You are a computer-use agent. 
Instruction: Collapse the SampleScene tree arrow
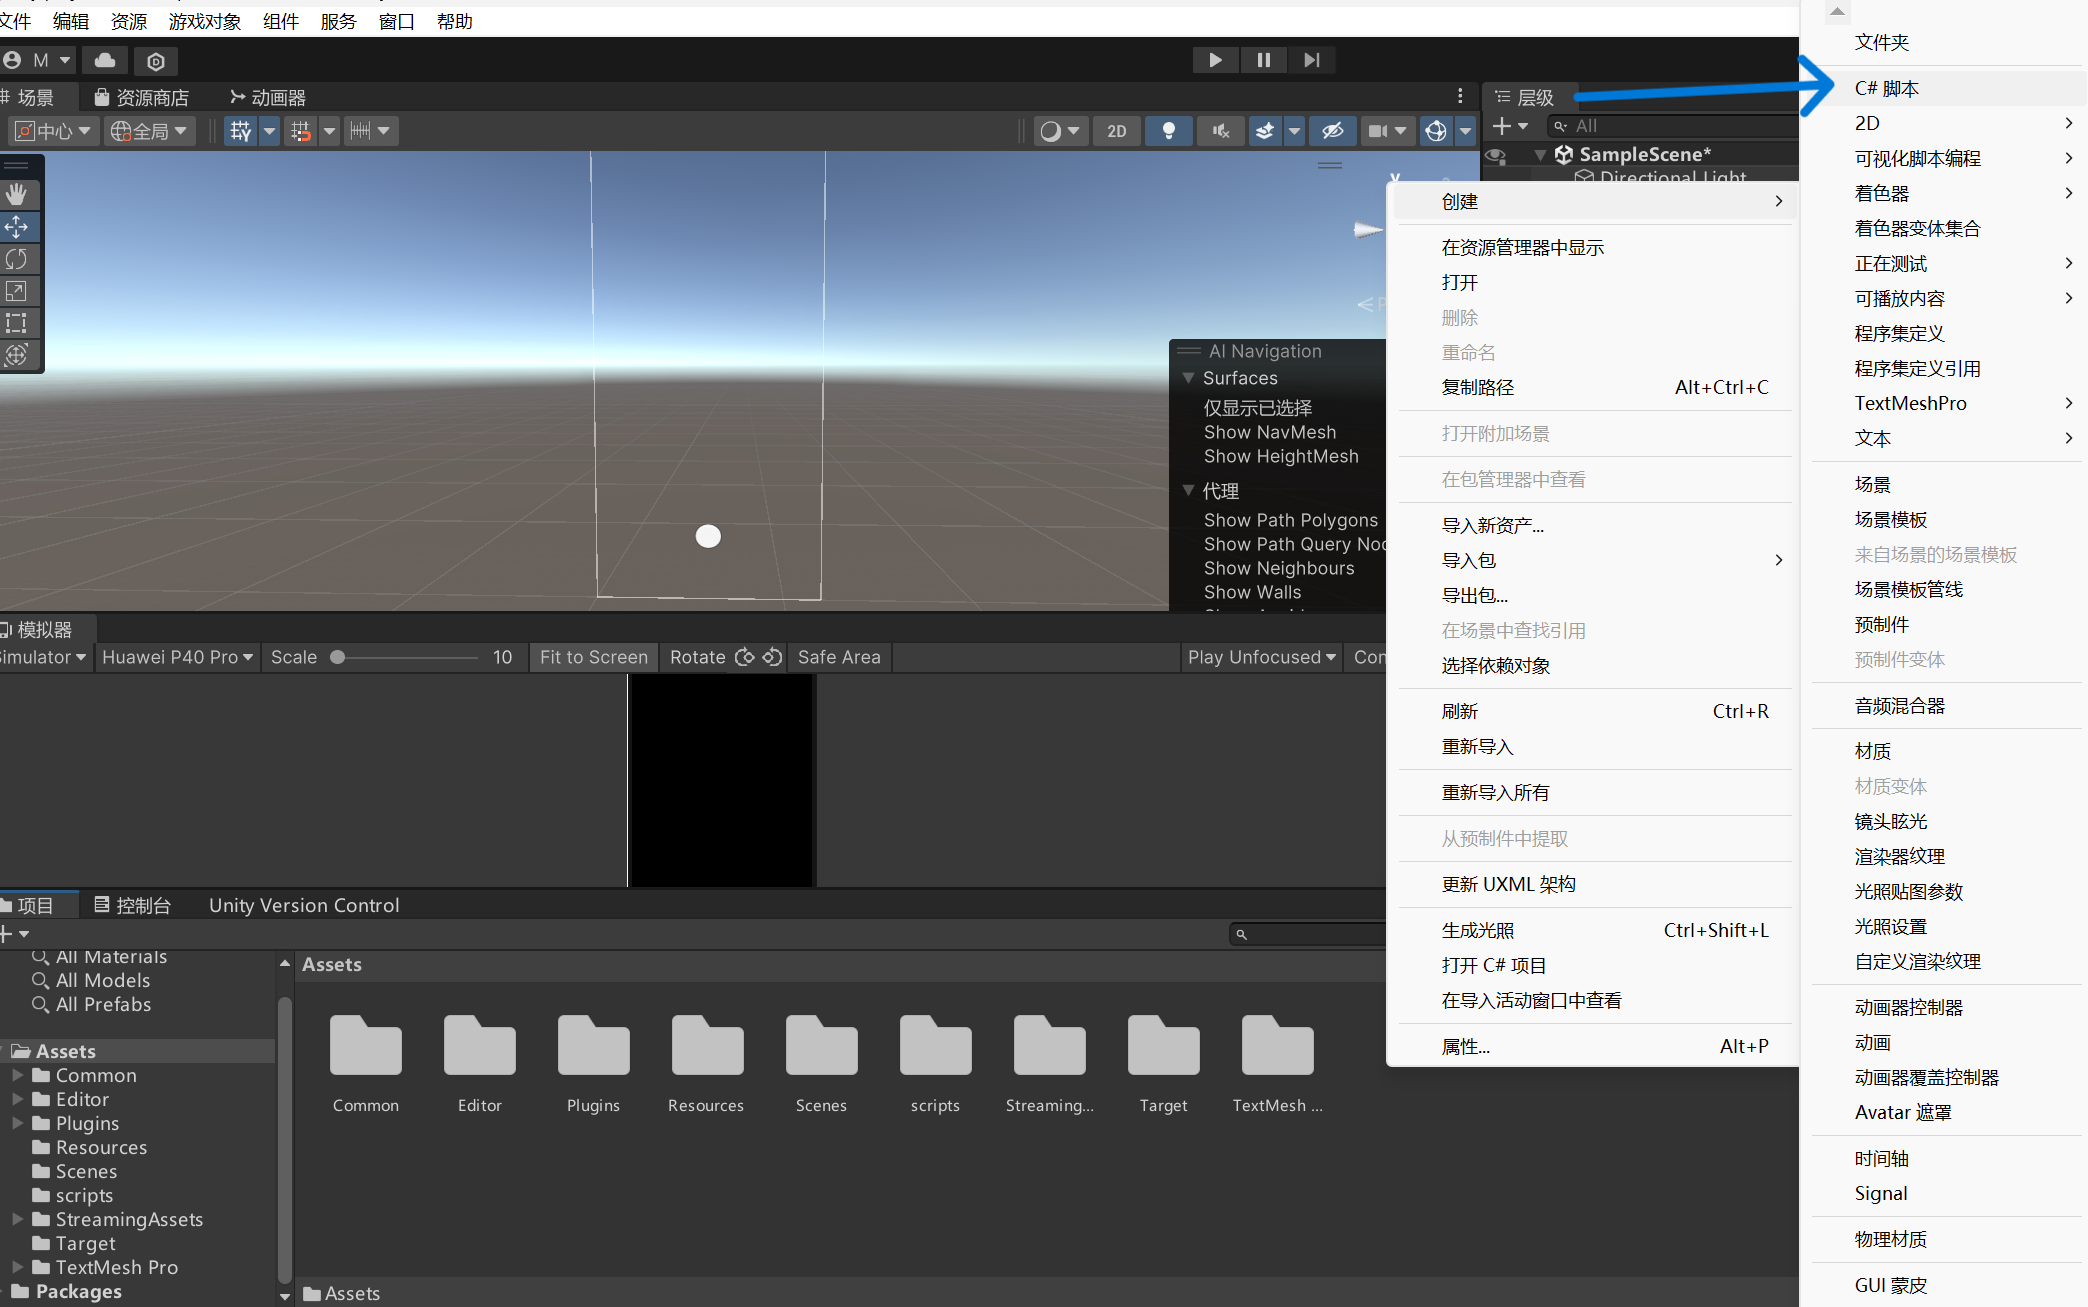(x=1541, y=155)
